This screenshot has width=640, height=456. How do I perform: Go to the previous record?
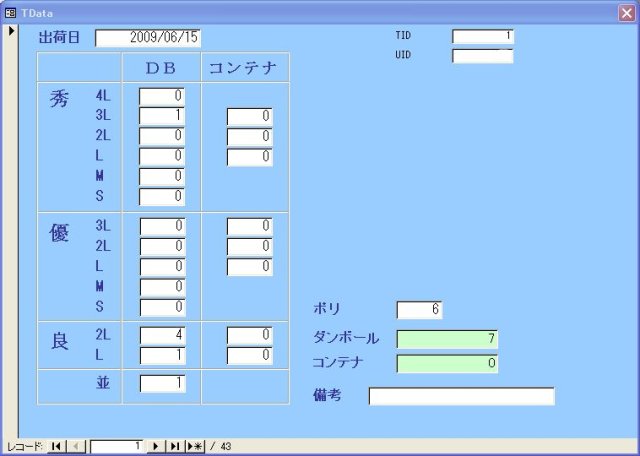(76, 446)
